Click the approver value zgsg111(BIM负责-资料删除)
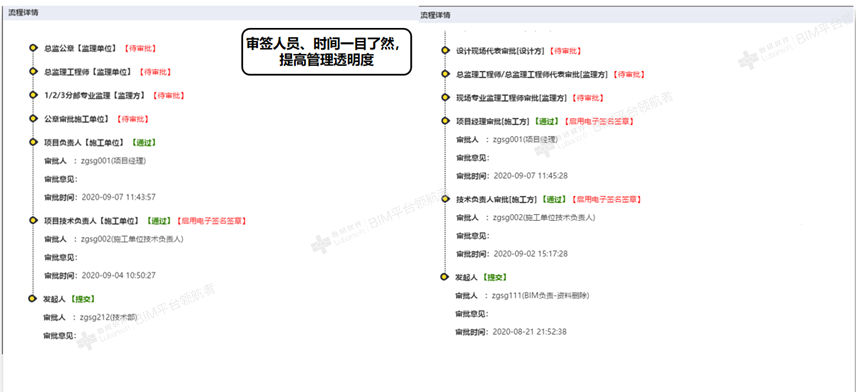The height and width of the screenshot is (392, 856). coord(541,295)
